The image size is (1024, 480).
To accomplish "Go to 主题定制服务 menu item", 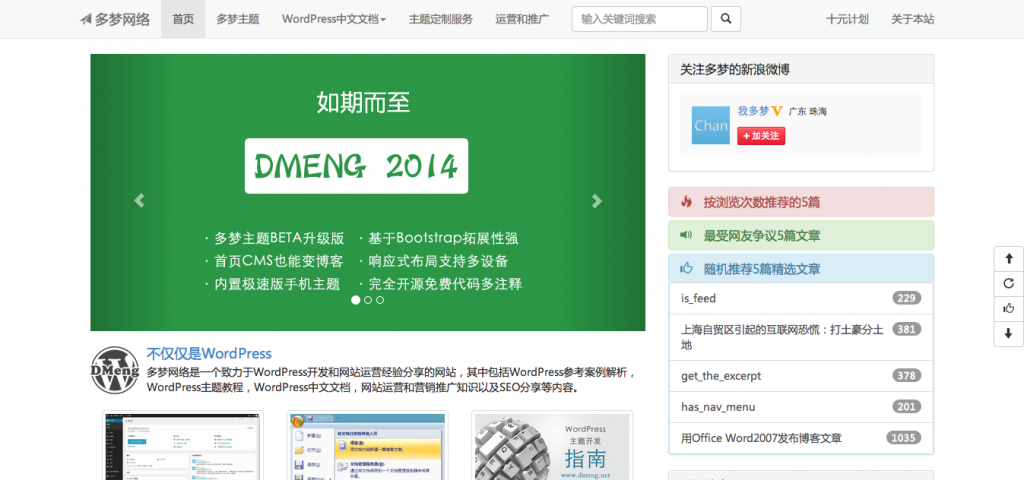I will pyautogui.click(x=441, y=19).
